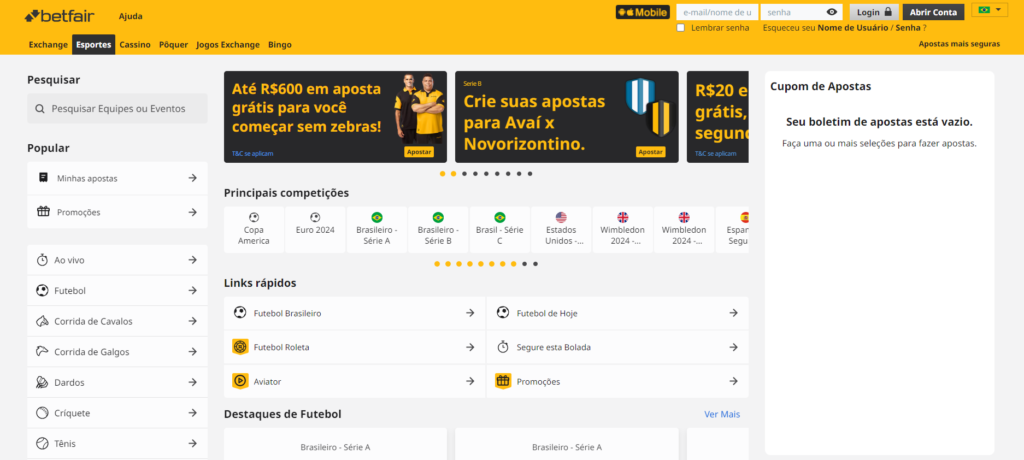This screenshot has width=1024, height=460.
Task: Click the Corrida de Cavalos horse icon
Action: 42,321
